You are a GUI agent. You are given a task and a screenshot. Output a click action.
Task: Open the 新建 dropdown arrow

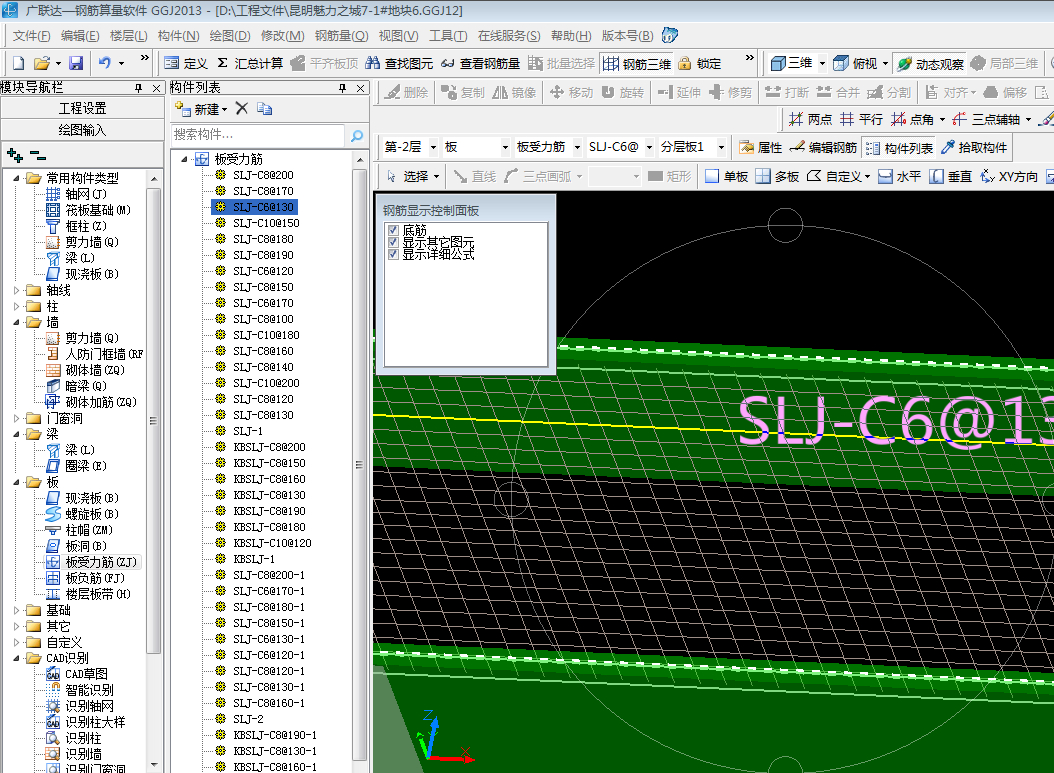click(225, 109)
